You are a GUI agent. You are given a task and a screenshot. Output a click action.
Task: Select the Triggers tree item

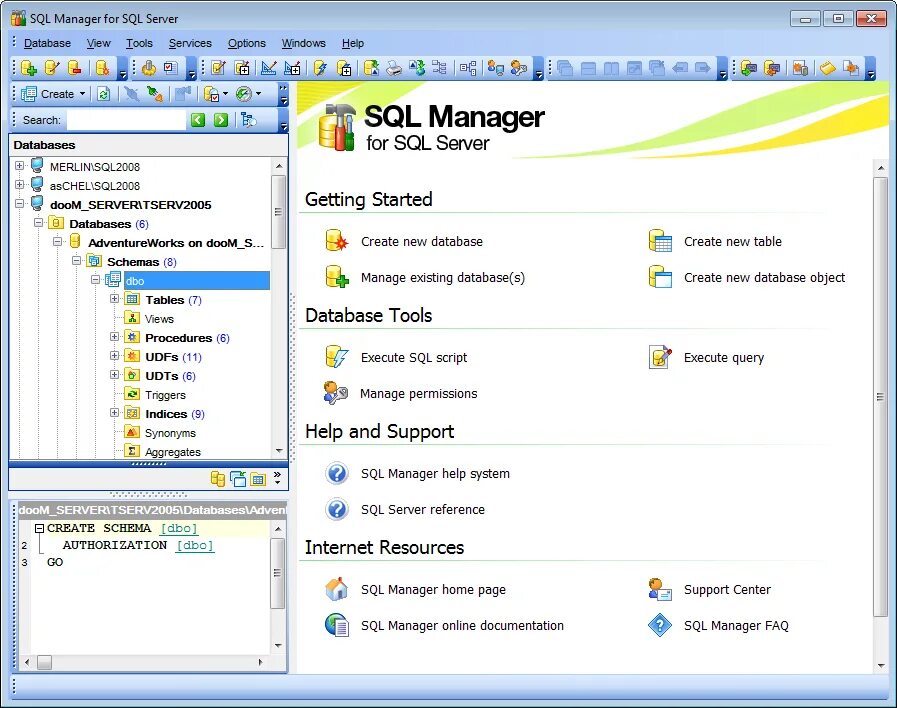click(x=165, y=395)
